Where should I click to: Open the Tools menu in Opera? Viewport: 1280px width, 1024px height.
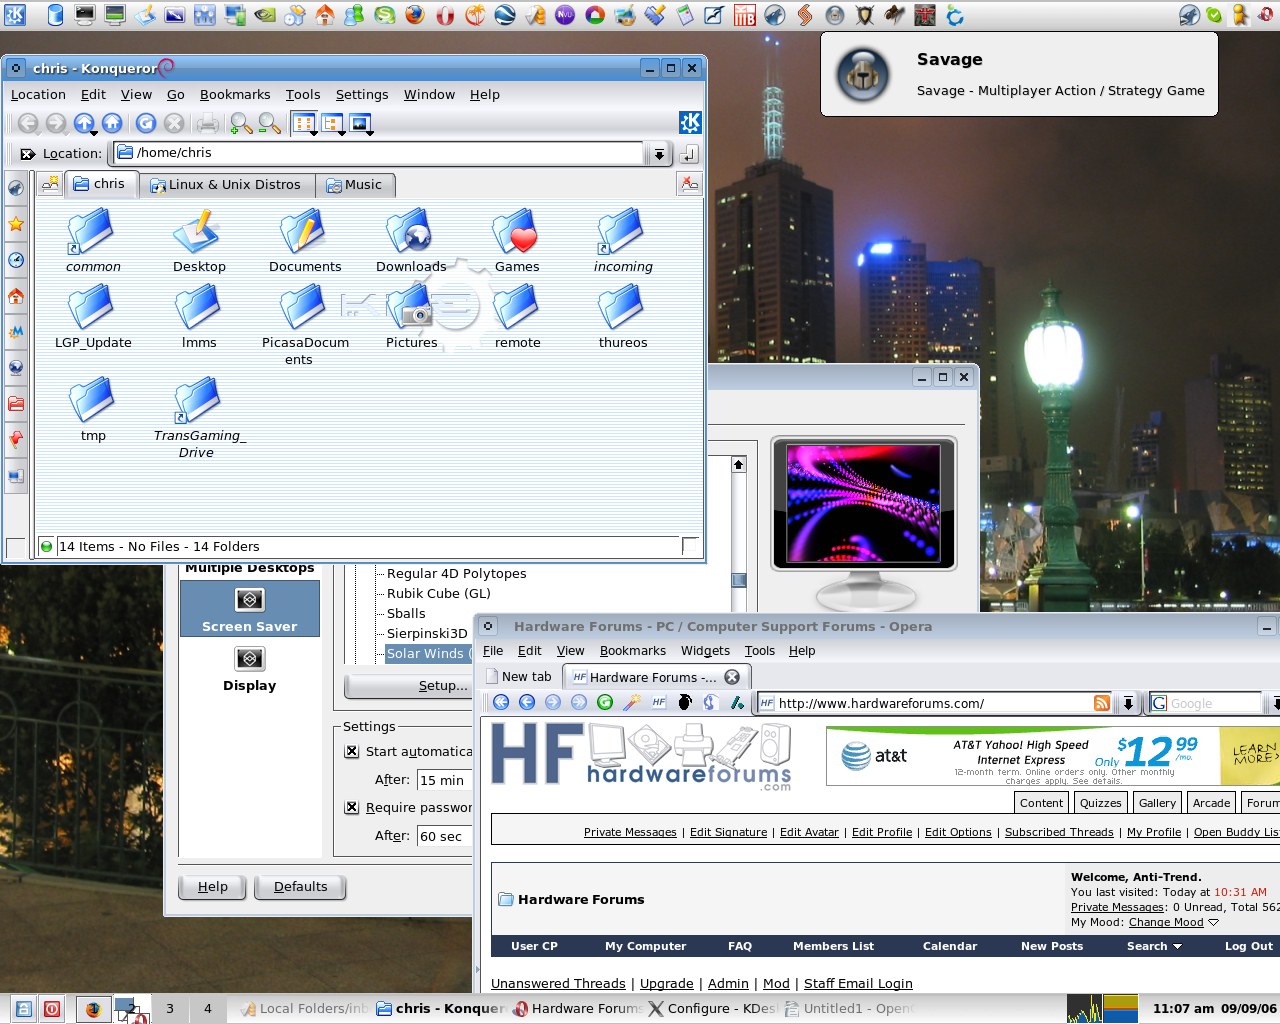click(759, 651)
